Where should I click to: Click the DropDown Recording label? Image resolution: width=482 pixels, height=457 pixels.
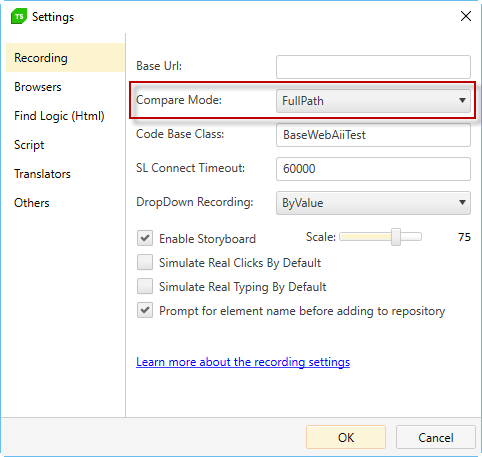pyautogui.click(x=195, y=202)
